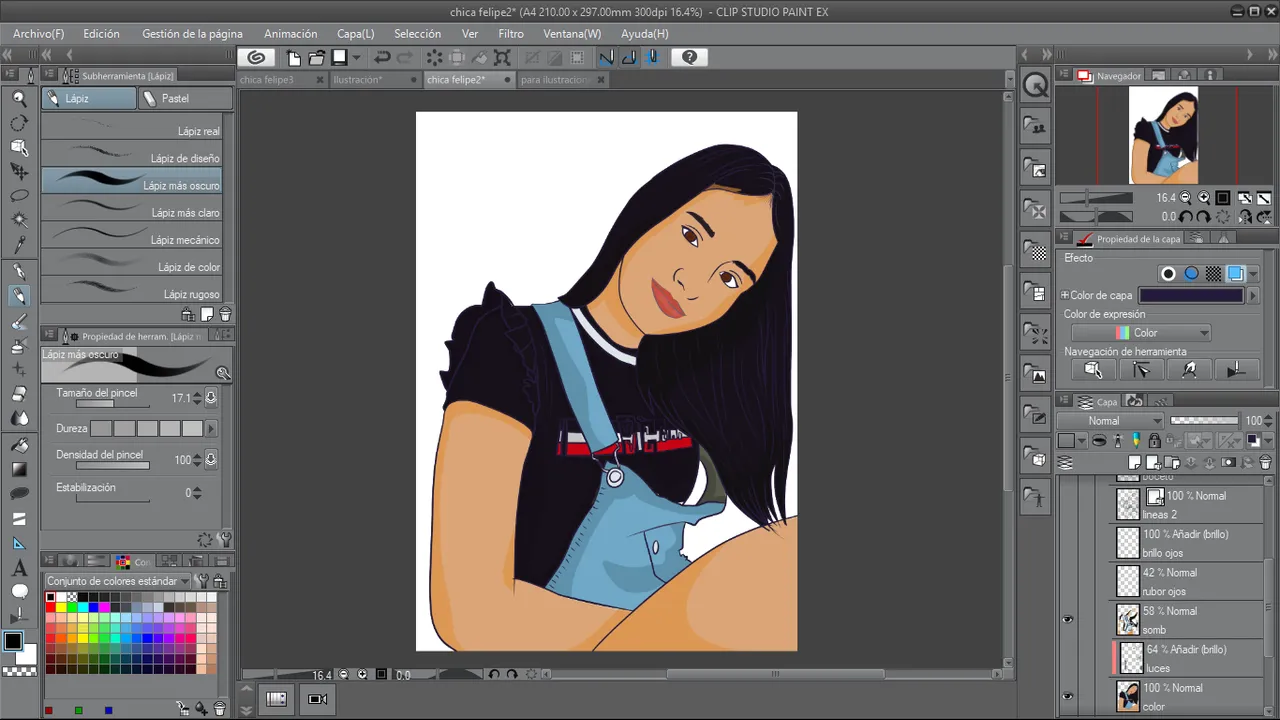Adjust Estabilización stepper arrows
1280x720 pixels.
197,493
